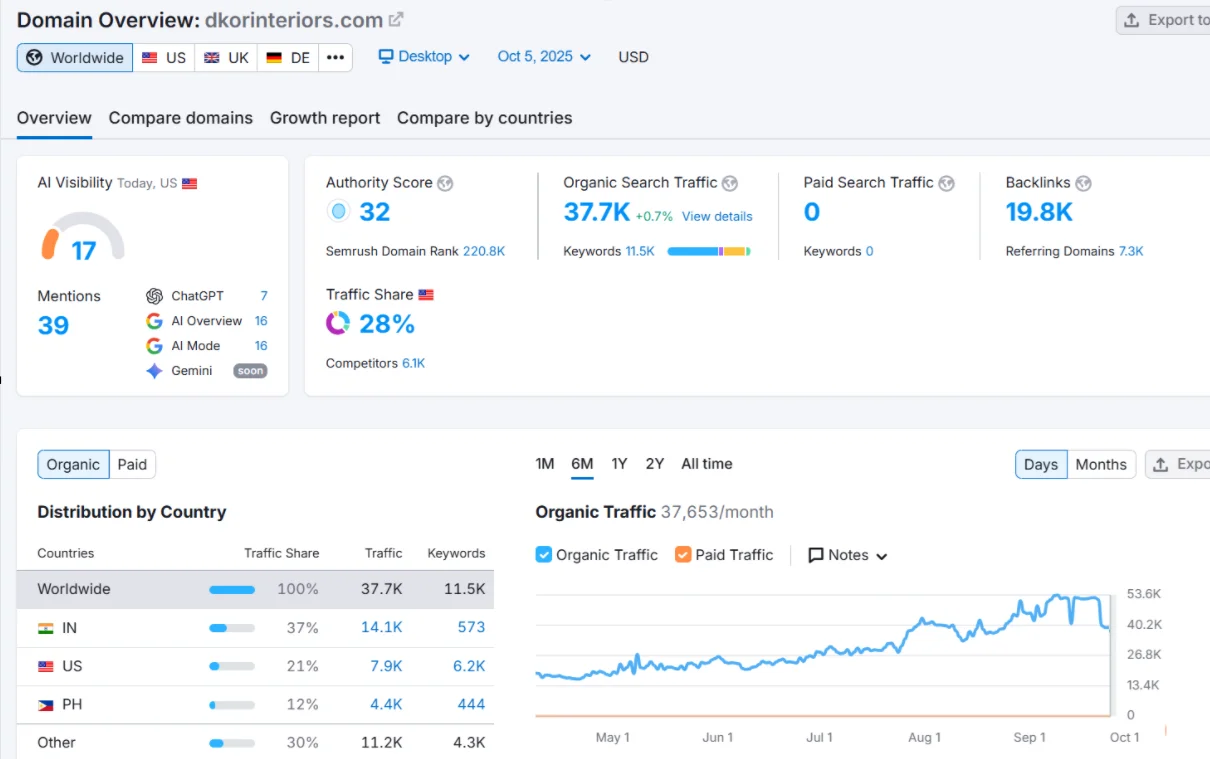Click the India flag in country table
1210x759 pixels.
tap(46, 628)
